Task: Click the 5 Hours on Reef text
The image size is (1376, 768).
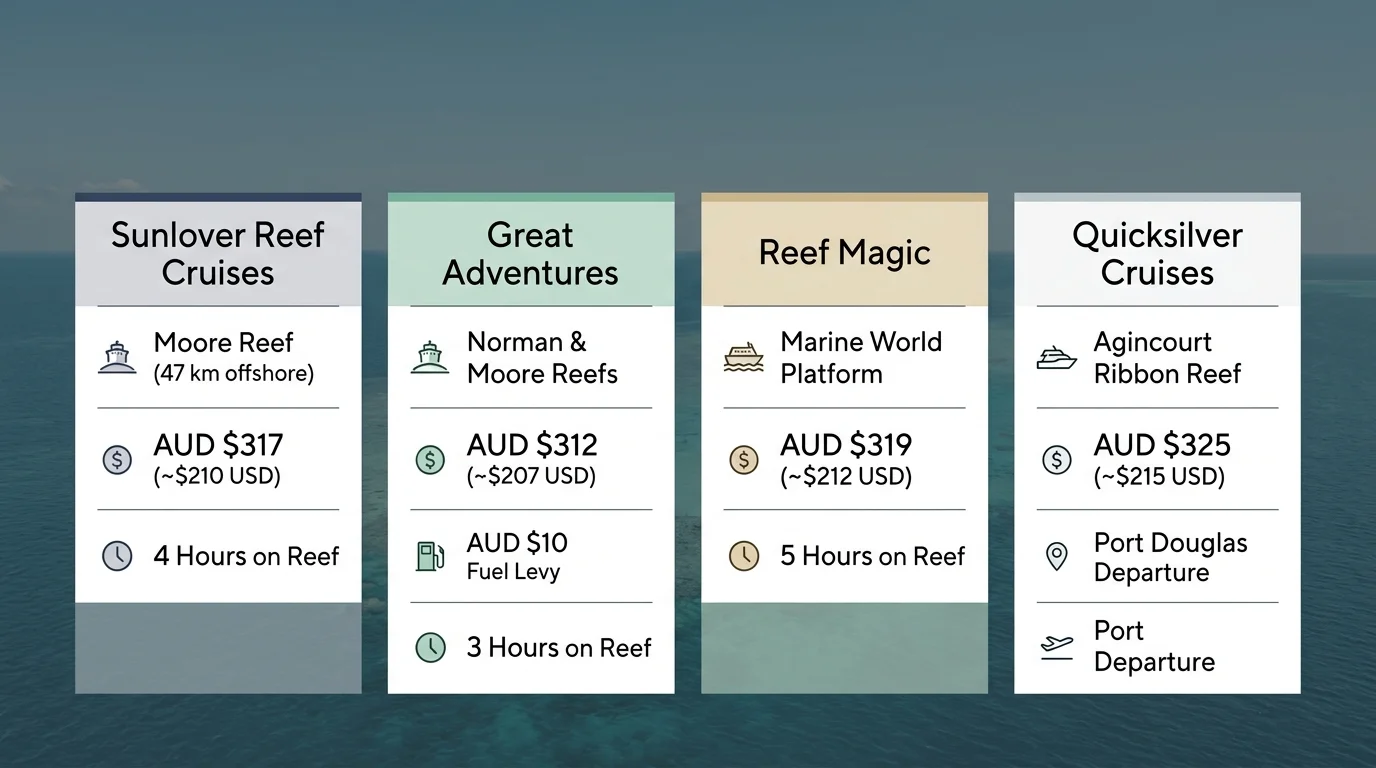Action: [873, 556]
